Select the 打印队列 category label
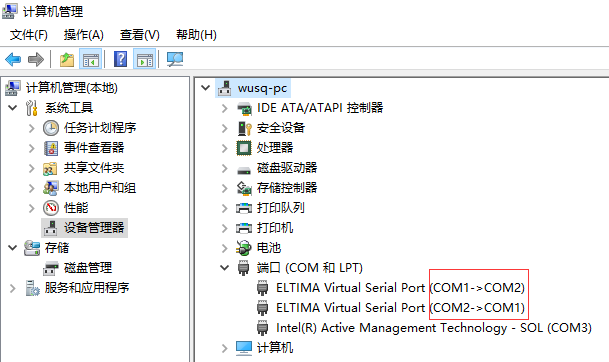The height and width of the screenshot is (362, 609). click(281, 208)
